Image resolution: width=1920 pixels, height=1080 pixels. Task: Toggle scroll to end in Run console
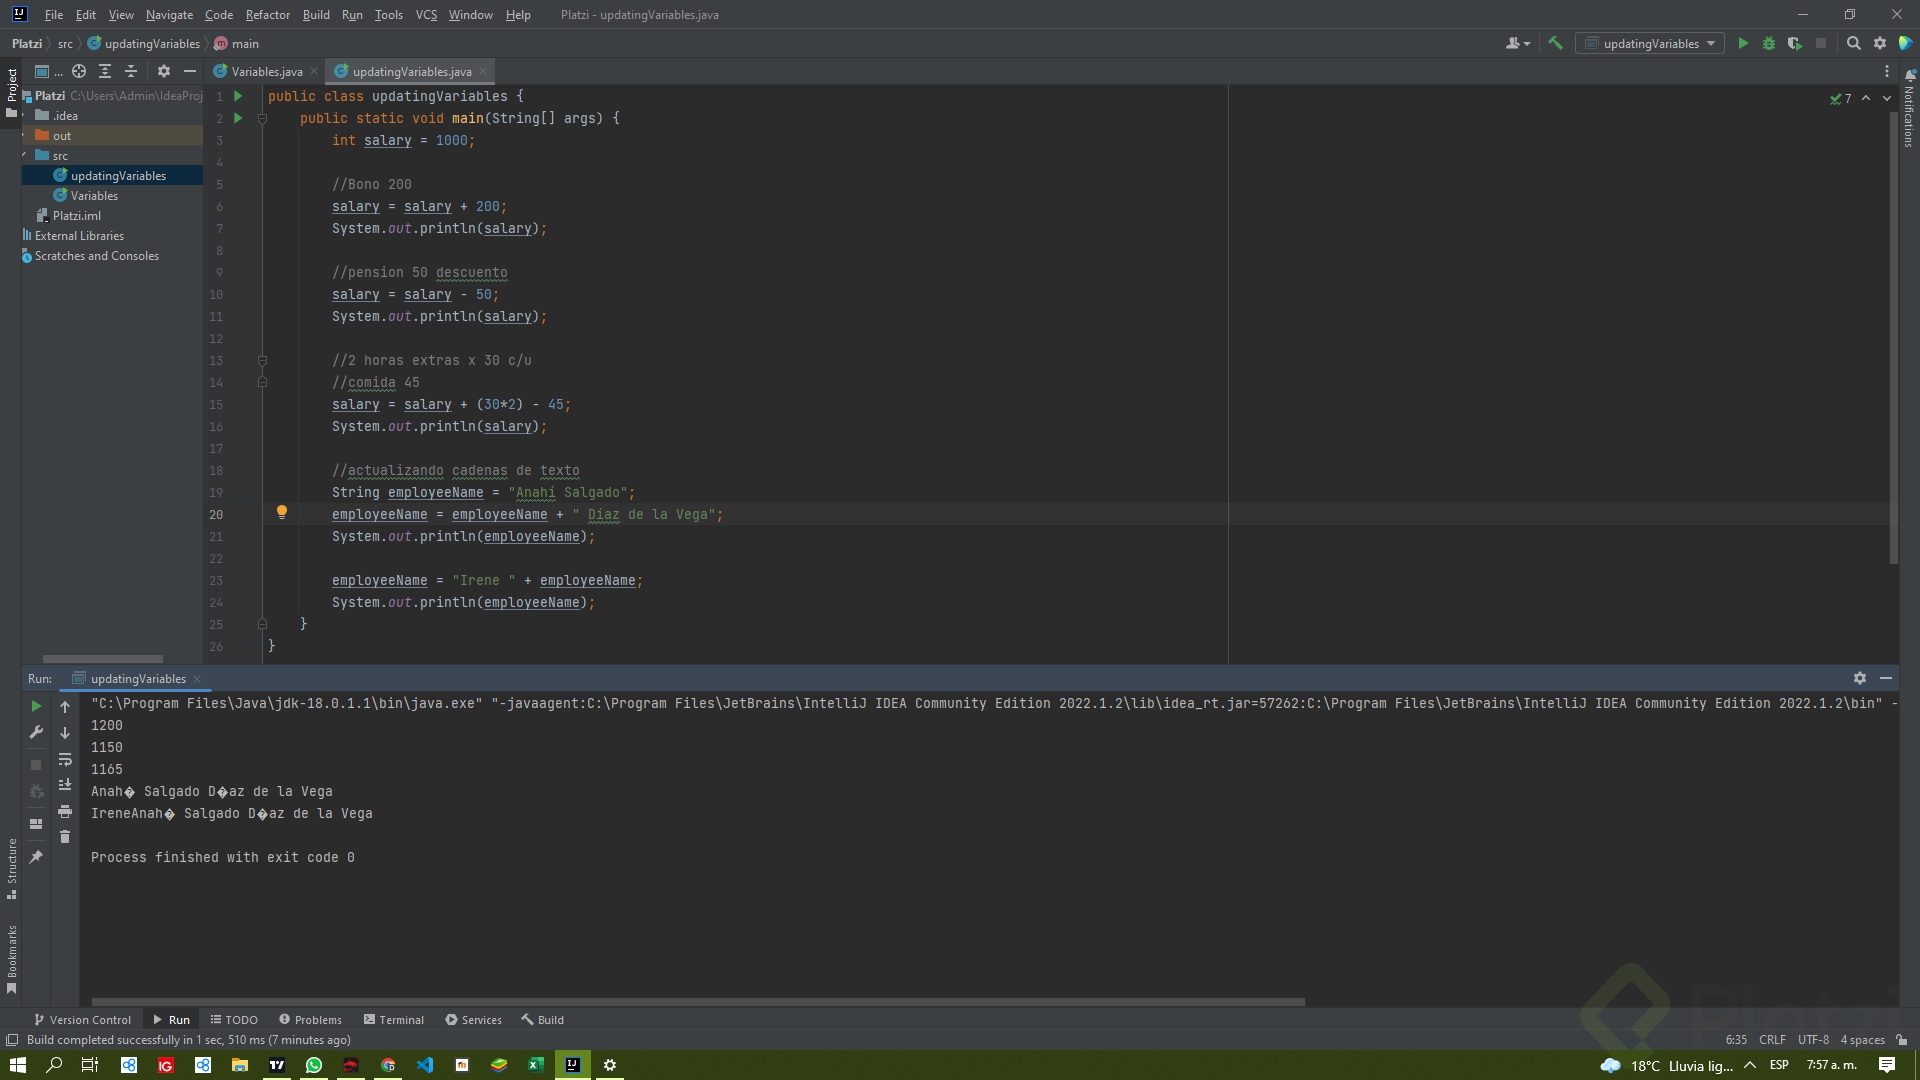pyautogui.click(x=65, y=785)
